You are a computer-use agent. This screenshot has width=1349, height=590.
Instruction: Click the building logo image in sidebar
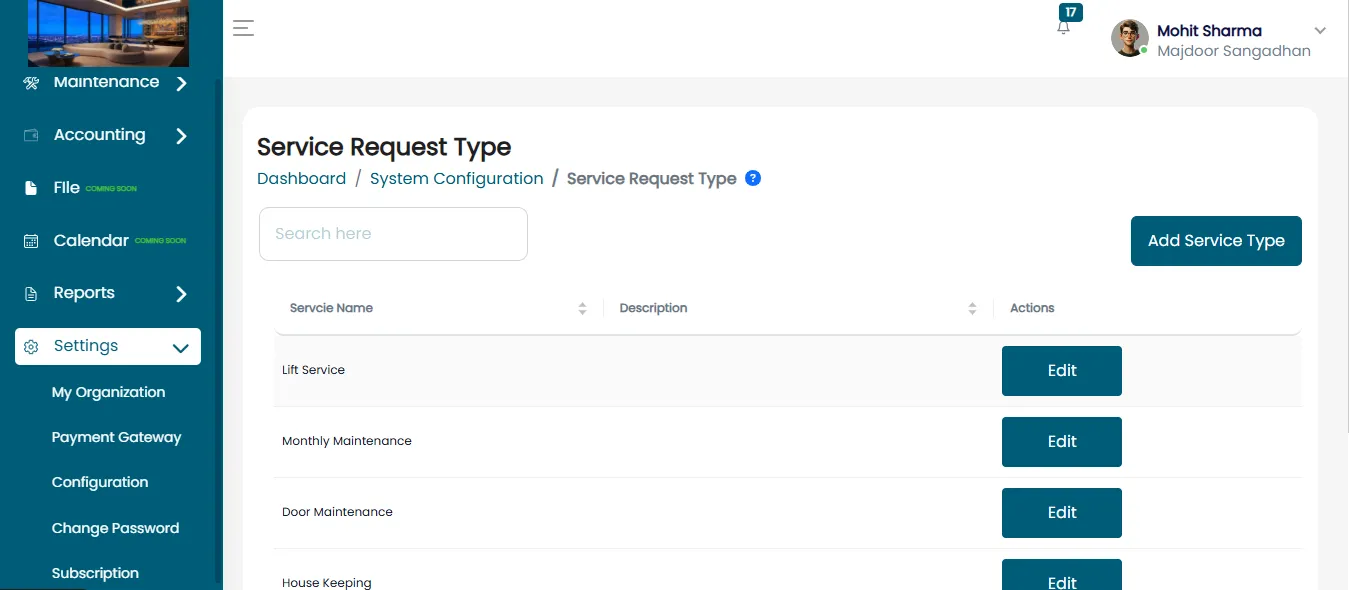108,33
